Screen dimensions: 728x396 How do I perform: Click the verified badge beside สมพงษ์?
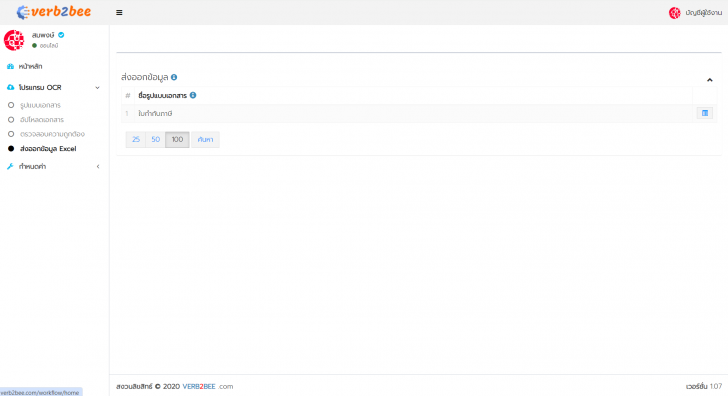point(61,35)
